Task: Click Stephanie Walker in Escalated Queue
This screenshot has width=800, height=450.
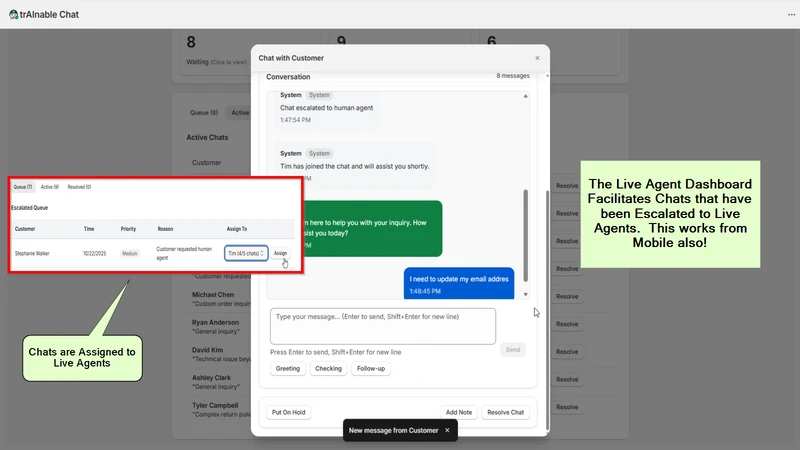Action: (32, 254)
